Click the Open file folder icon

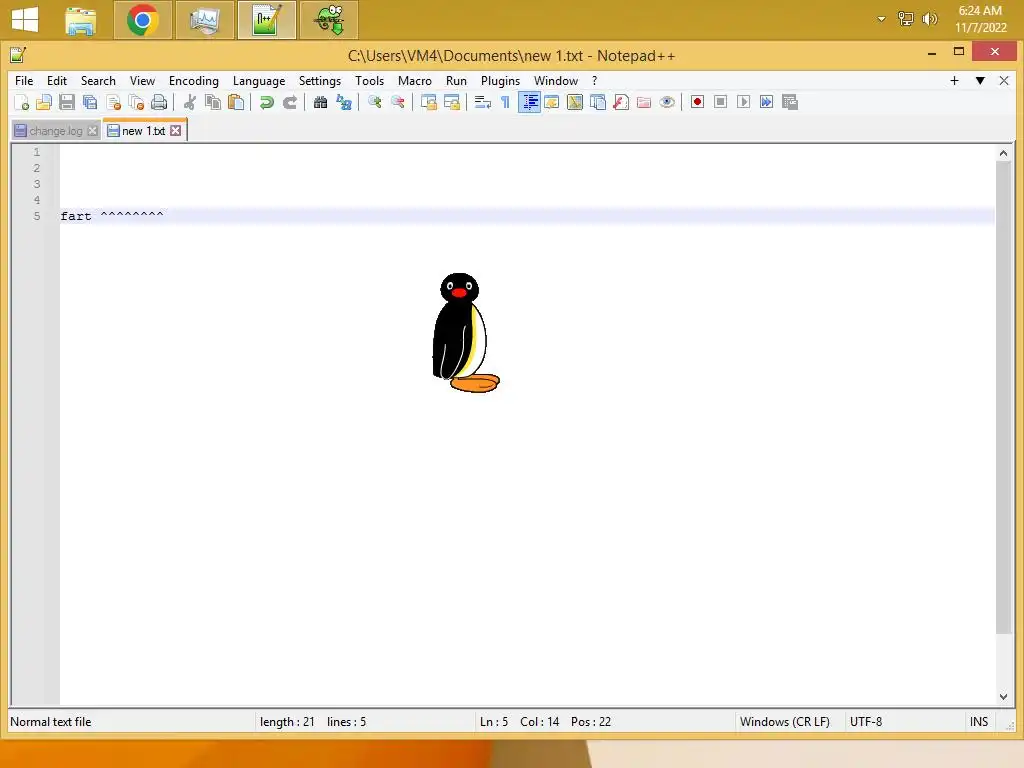[x=44, y=103]
